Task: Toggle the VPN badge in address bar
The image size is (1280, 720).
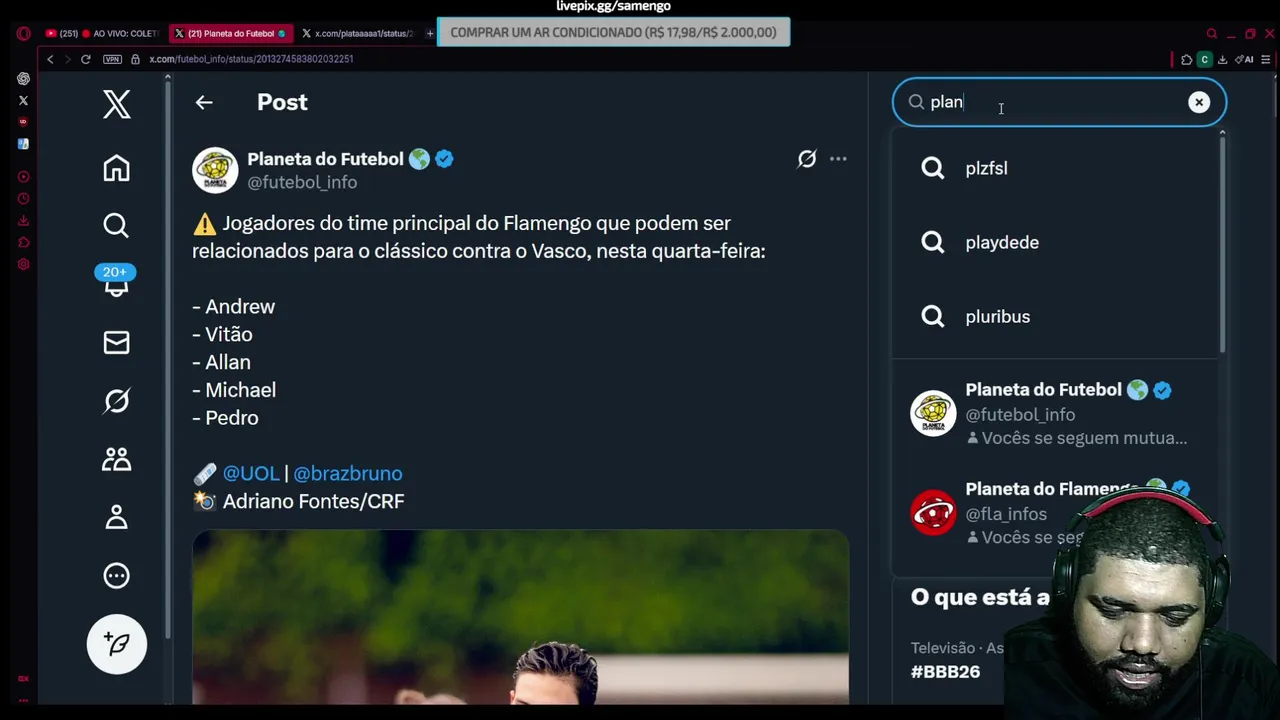Action: tap(112, 59)
